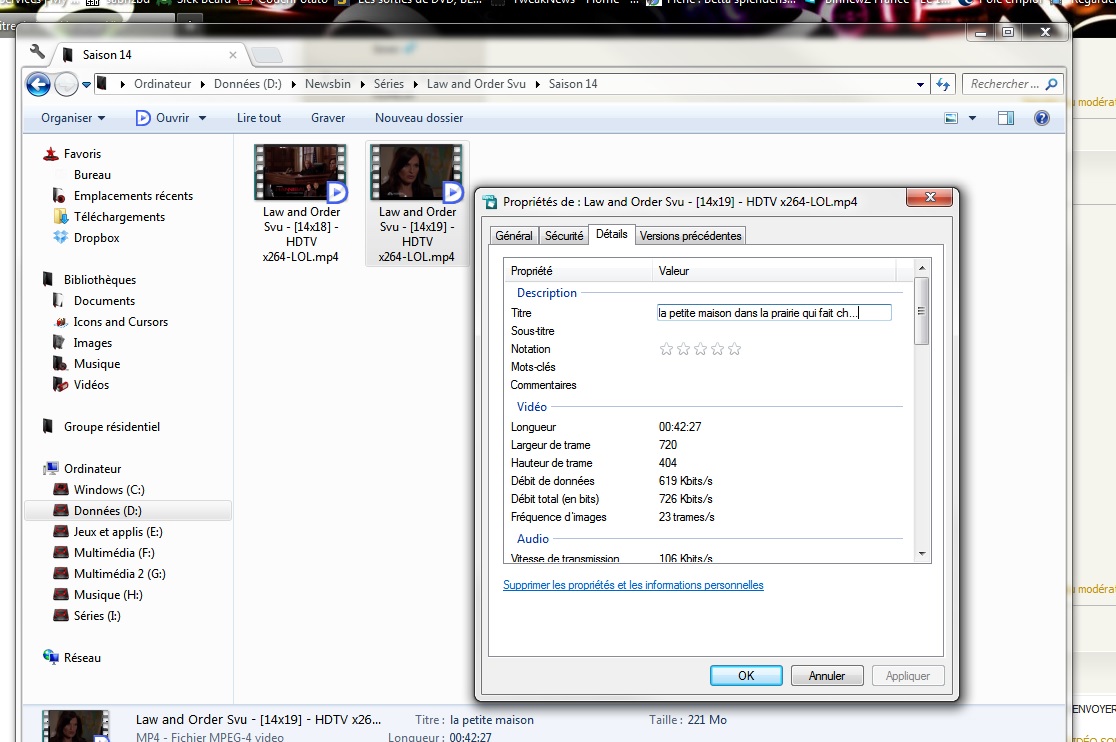Click the properties list scrollbar down arrow
The width and height of the screenshot is (1116, 742).
pos(922,553)
